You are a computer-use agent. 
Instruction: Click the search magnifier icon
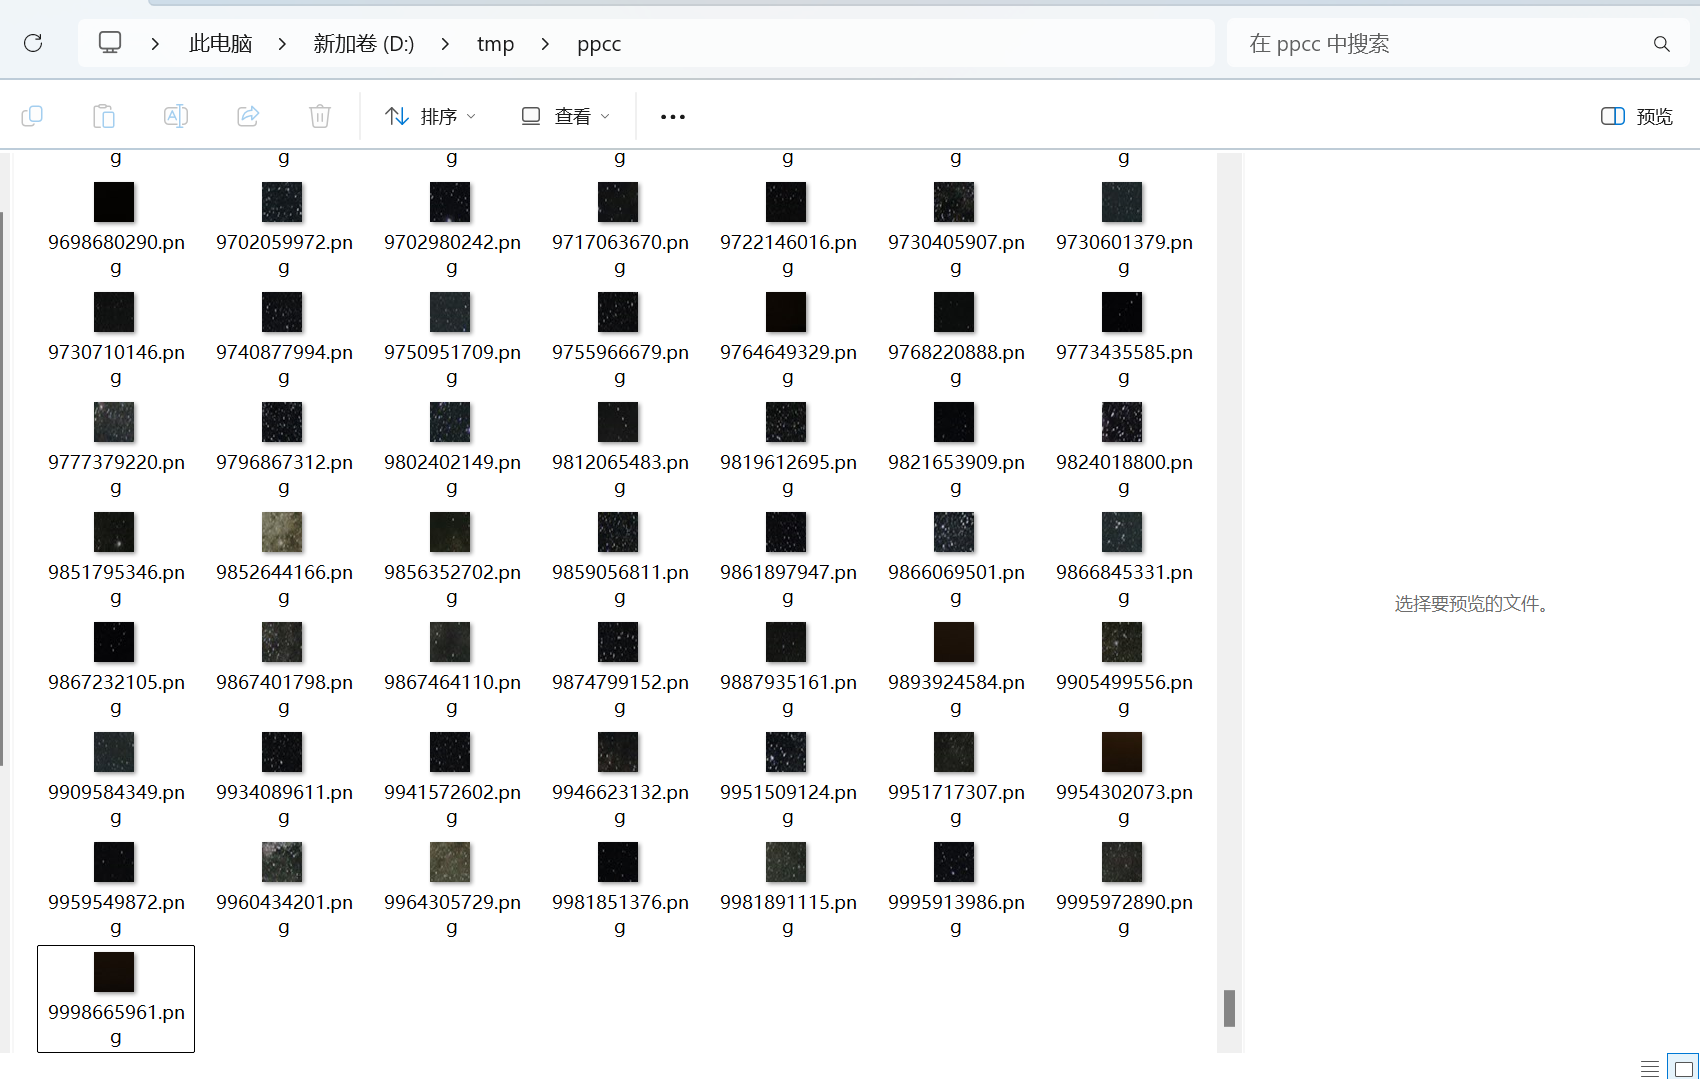(x=1662, y=44)
